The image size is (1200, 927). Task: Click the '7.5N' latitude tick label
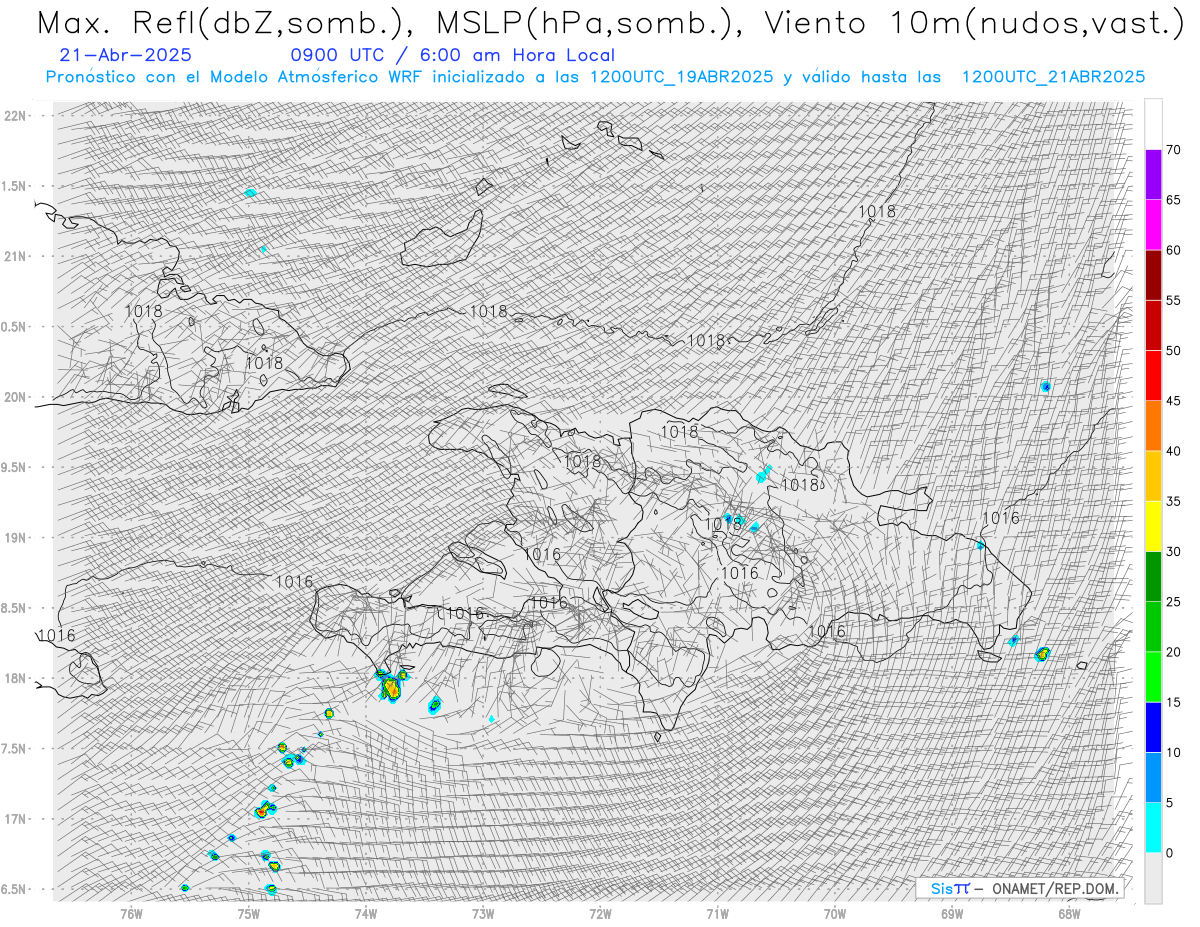click(14, 748)
